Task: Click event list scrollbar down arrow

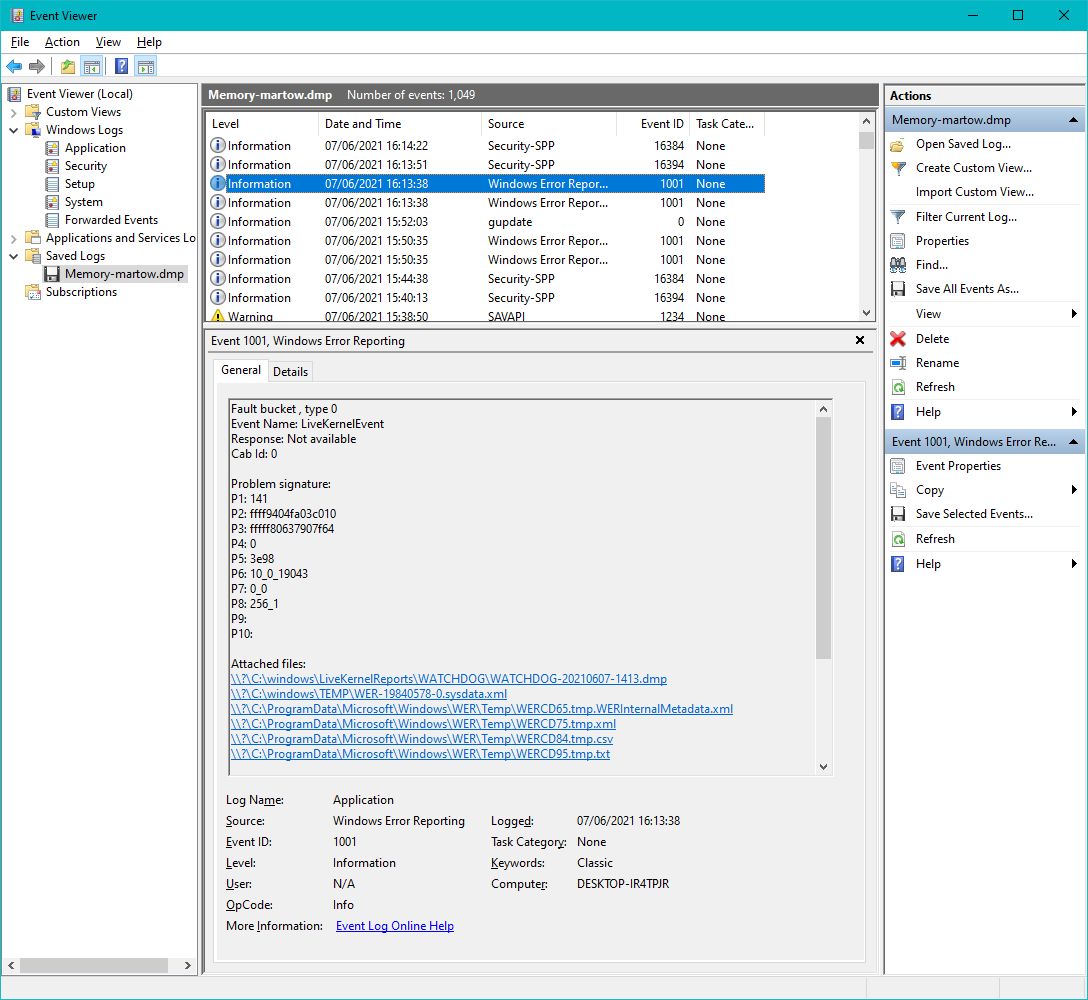Action: (866, 313)
